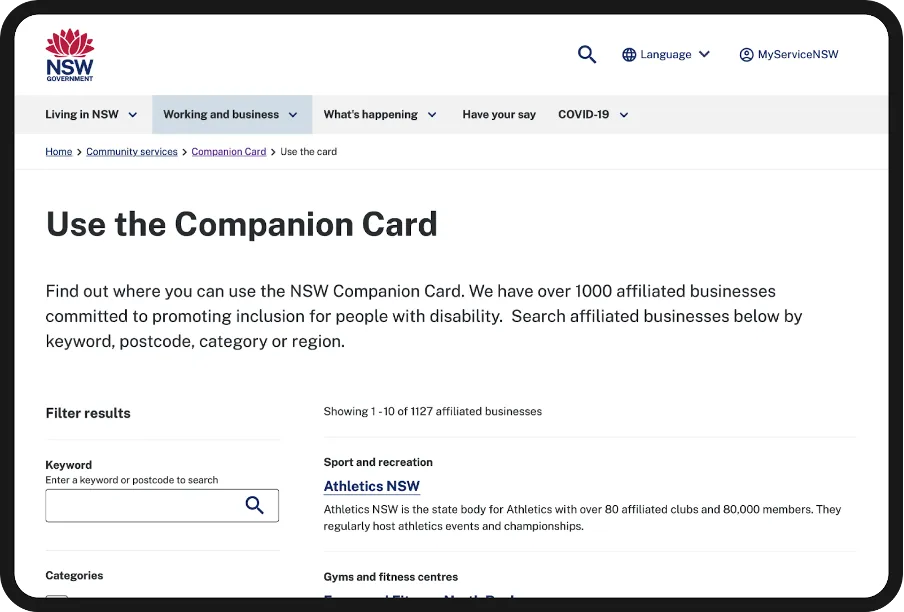
Task: Select the Working and business tab
Action: (224, 114)
